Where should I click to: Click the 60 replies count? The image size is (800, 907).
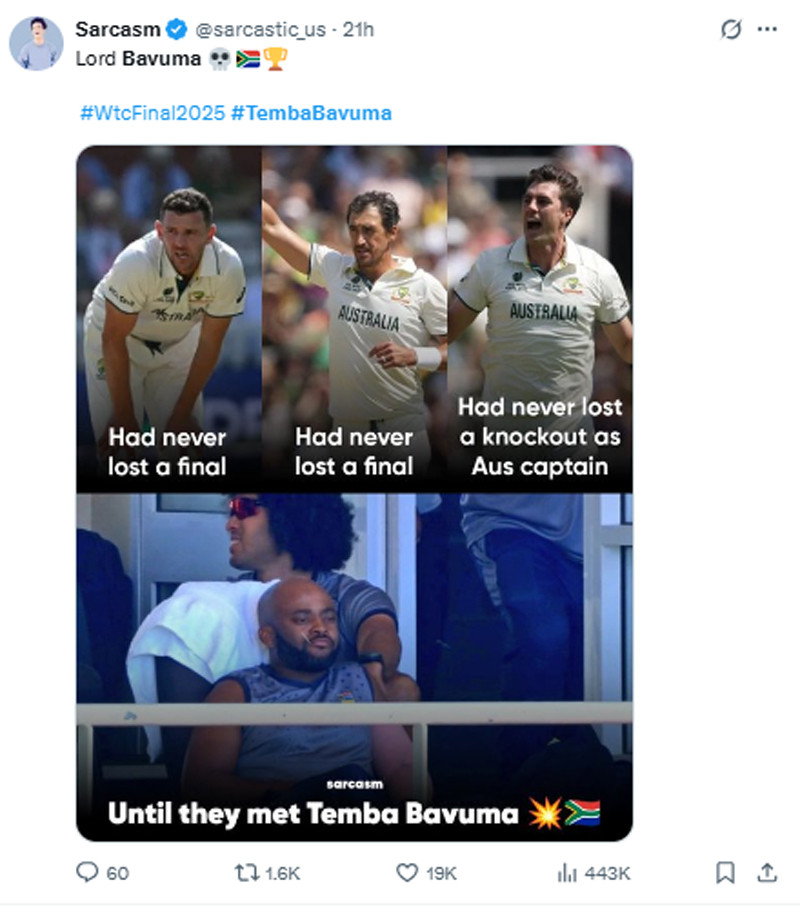coord(117,873)
